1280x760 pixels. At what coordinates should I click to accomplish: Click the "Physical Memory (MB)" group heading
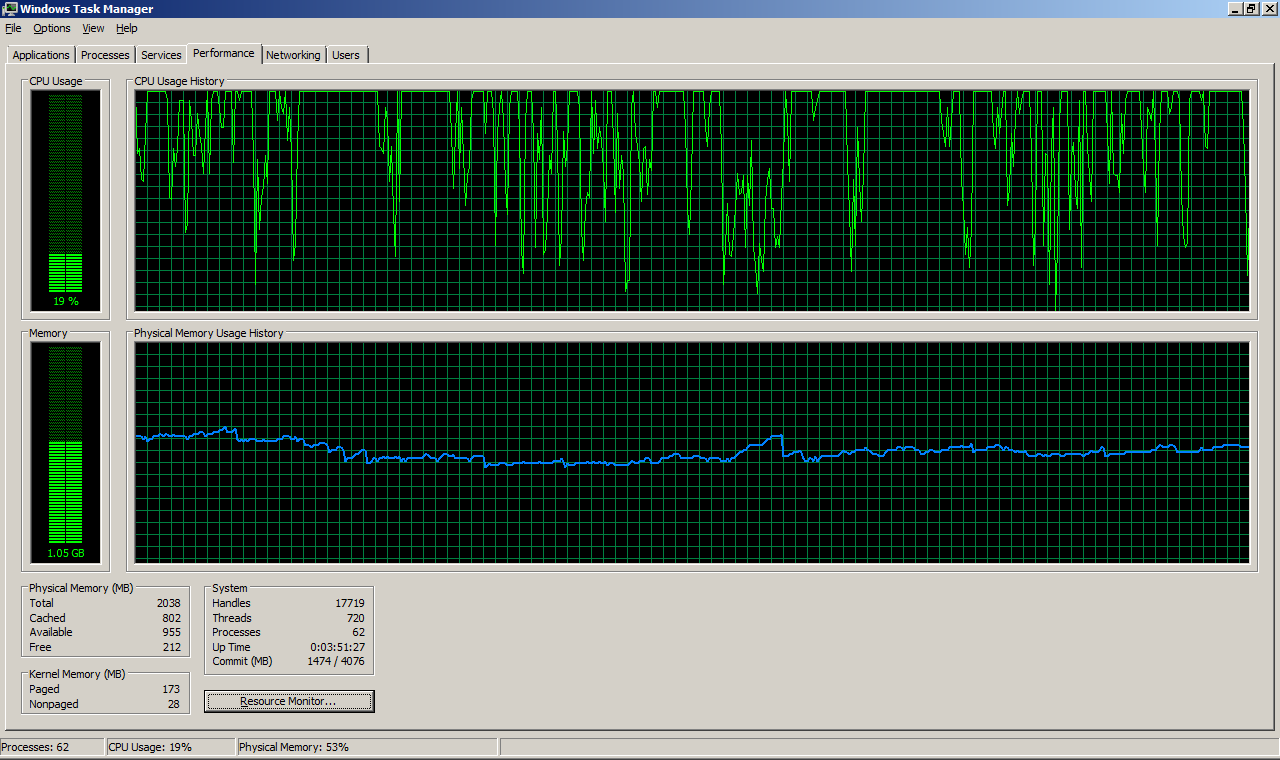pyautogui.click(x=81, y=588)
